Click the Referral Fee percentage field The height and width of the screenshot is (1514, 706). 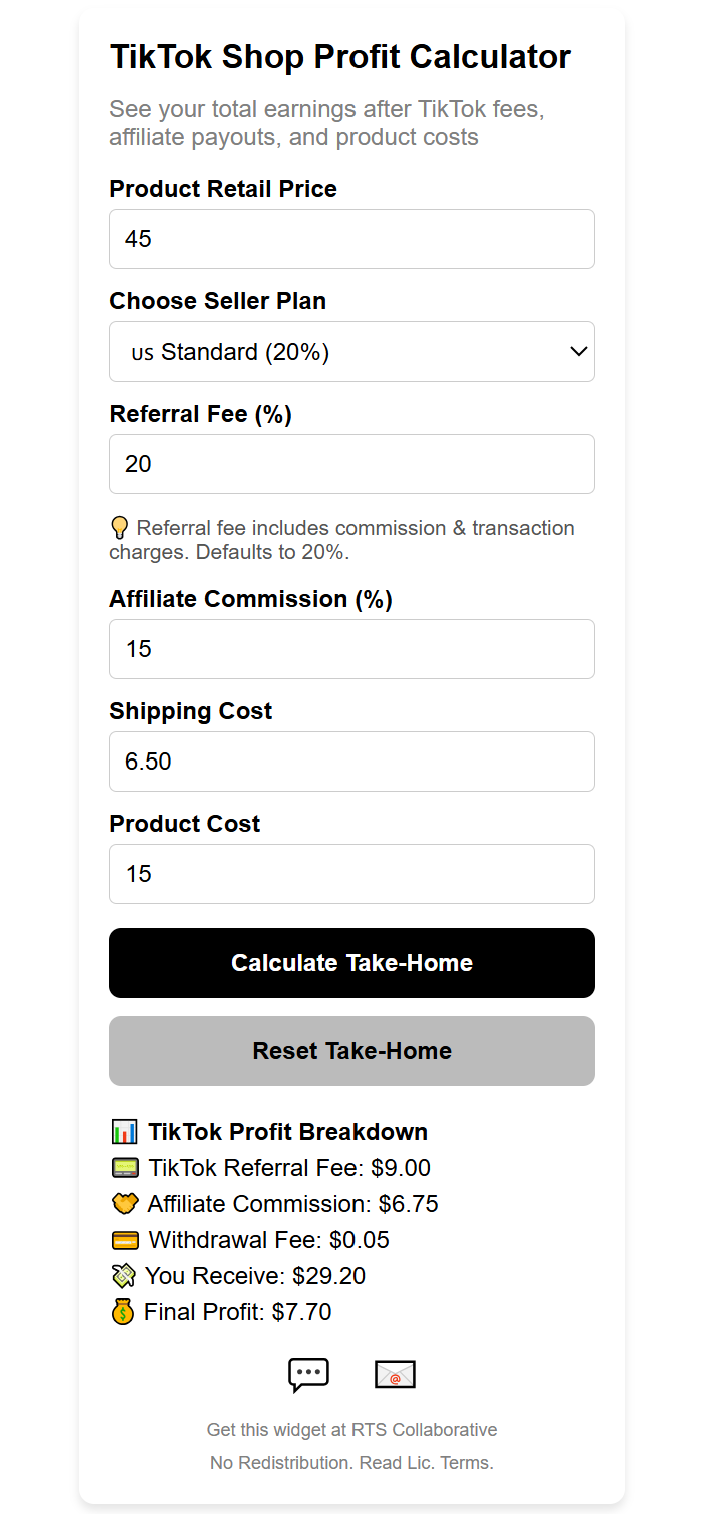(x=352, y=464)
